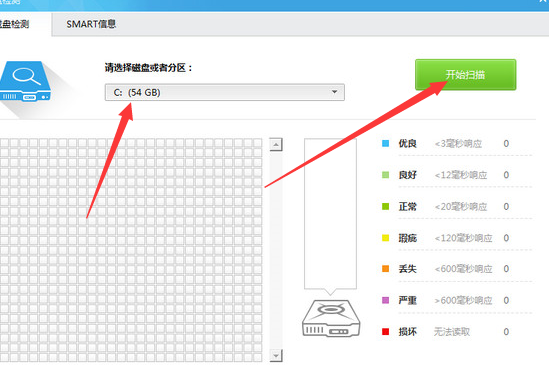Click the scroll up arrow beside grid
The image size is (549, 369).
(x=276, y=144)
